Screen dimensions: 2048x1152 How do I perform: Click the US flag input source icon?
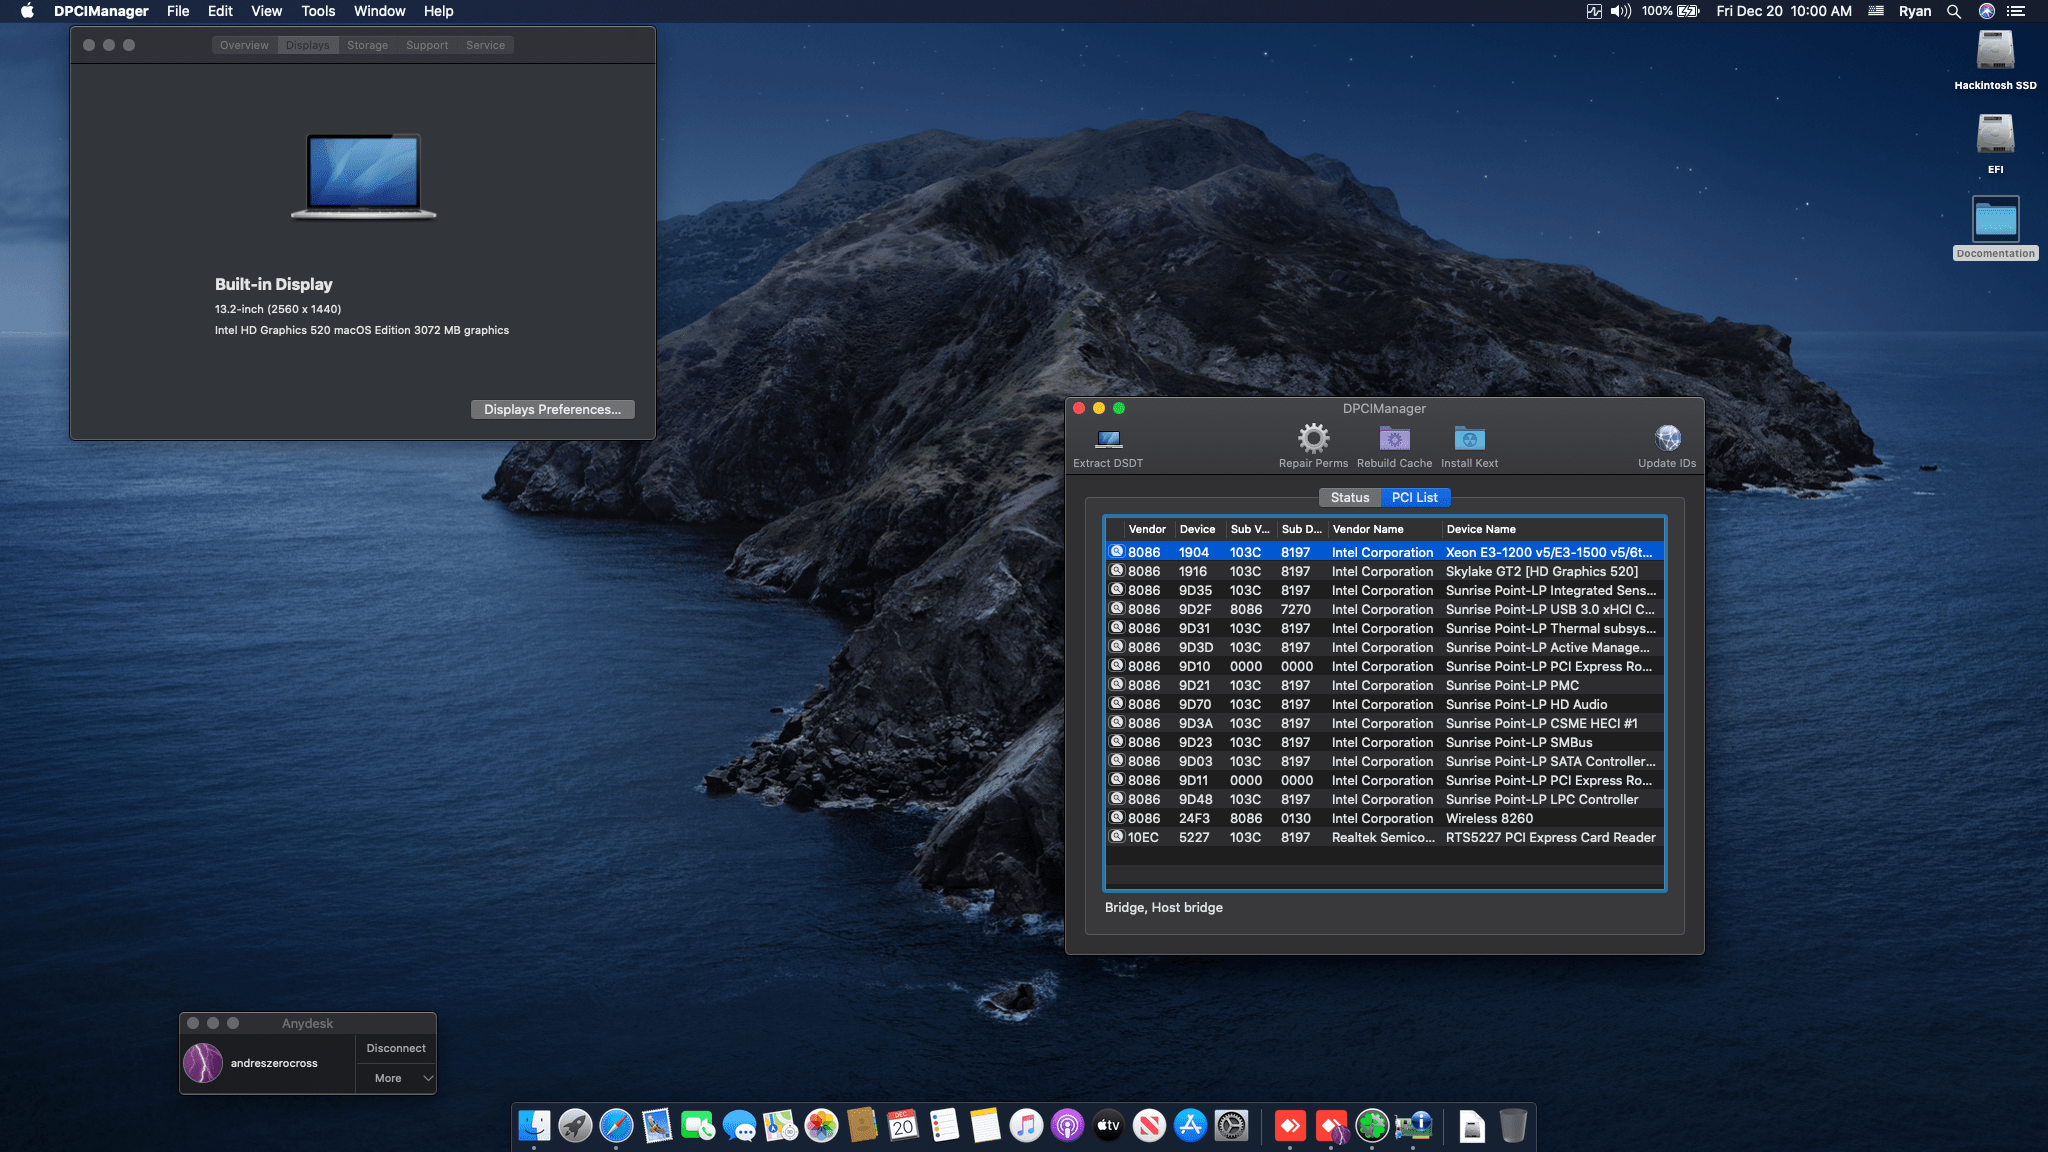pyautogui.click(x=1876, y=11)
